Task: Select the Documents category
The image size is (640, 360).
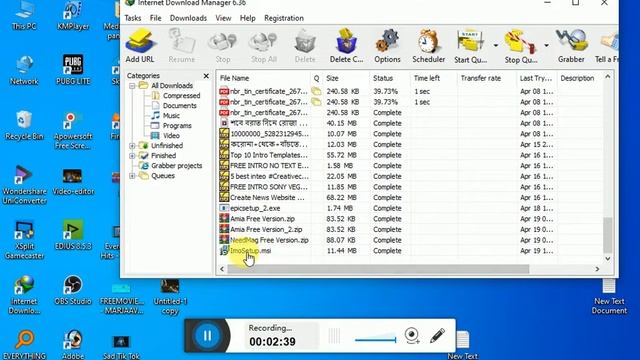Action: pyautogui.click(x=180, y=106)
